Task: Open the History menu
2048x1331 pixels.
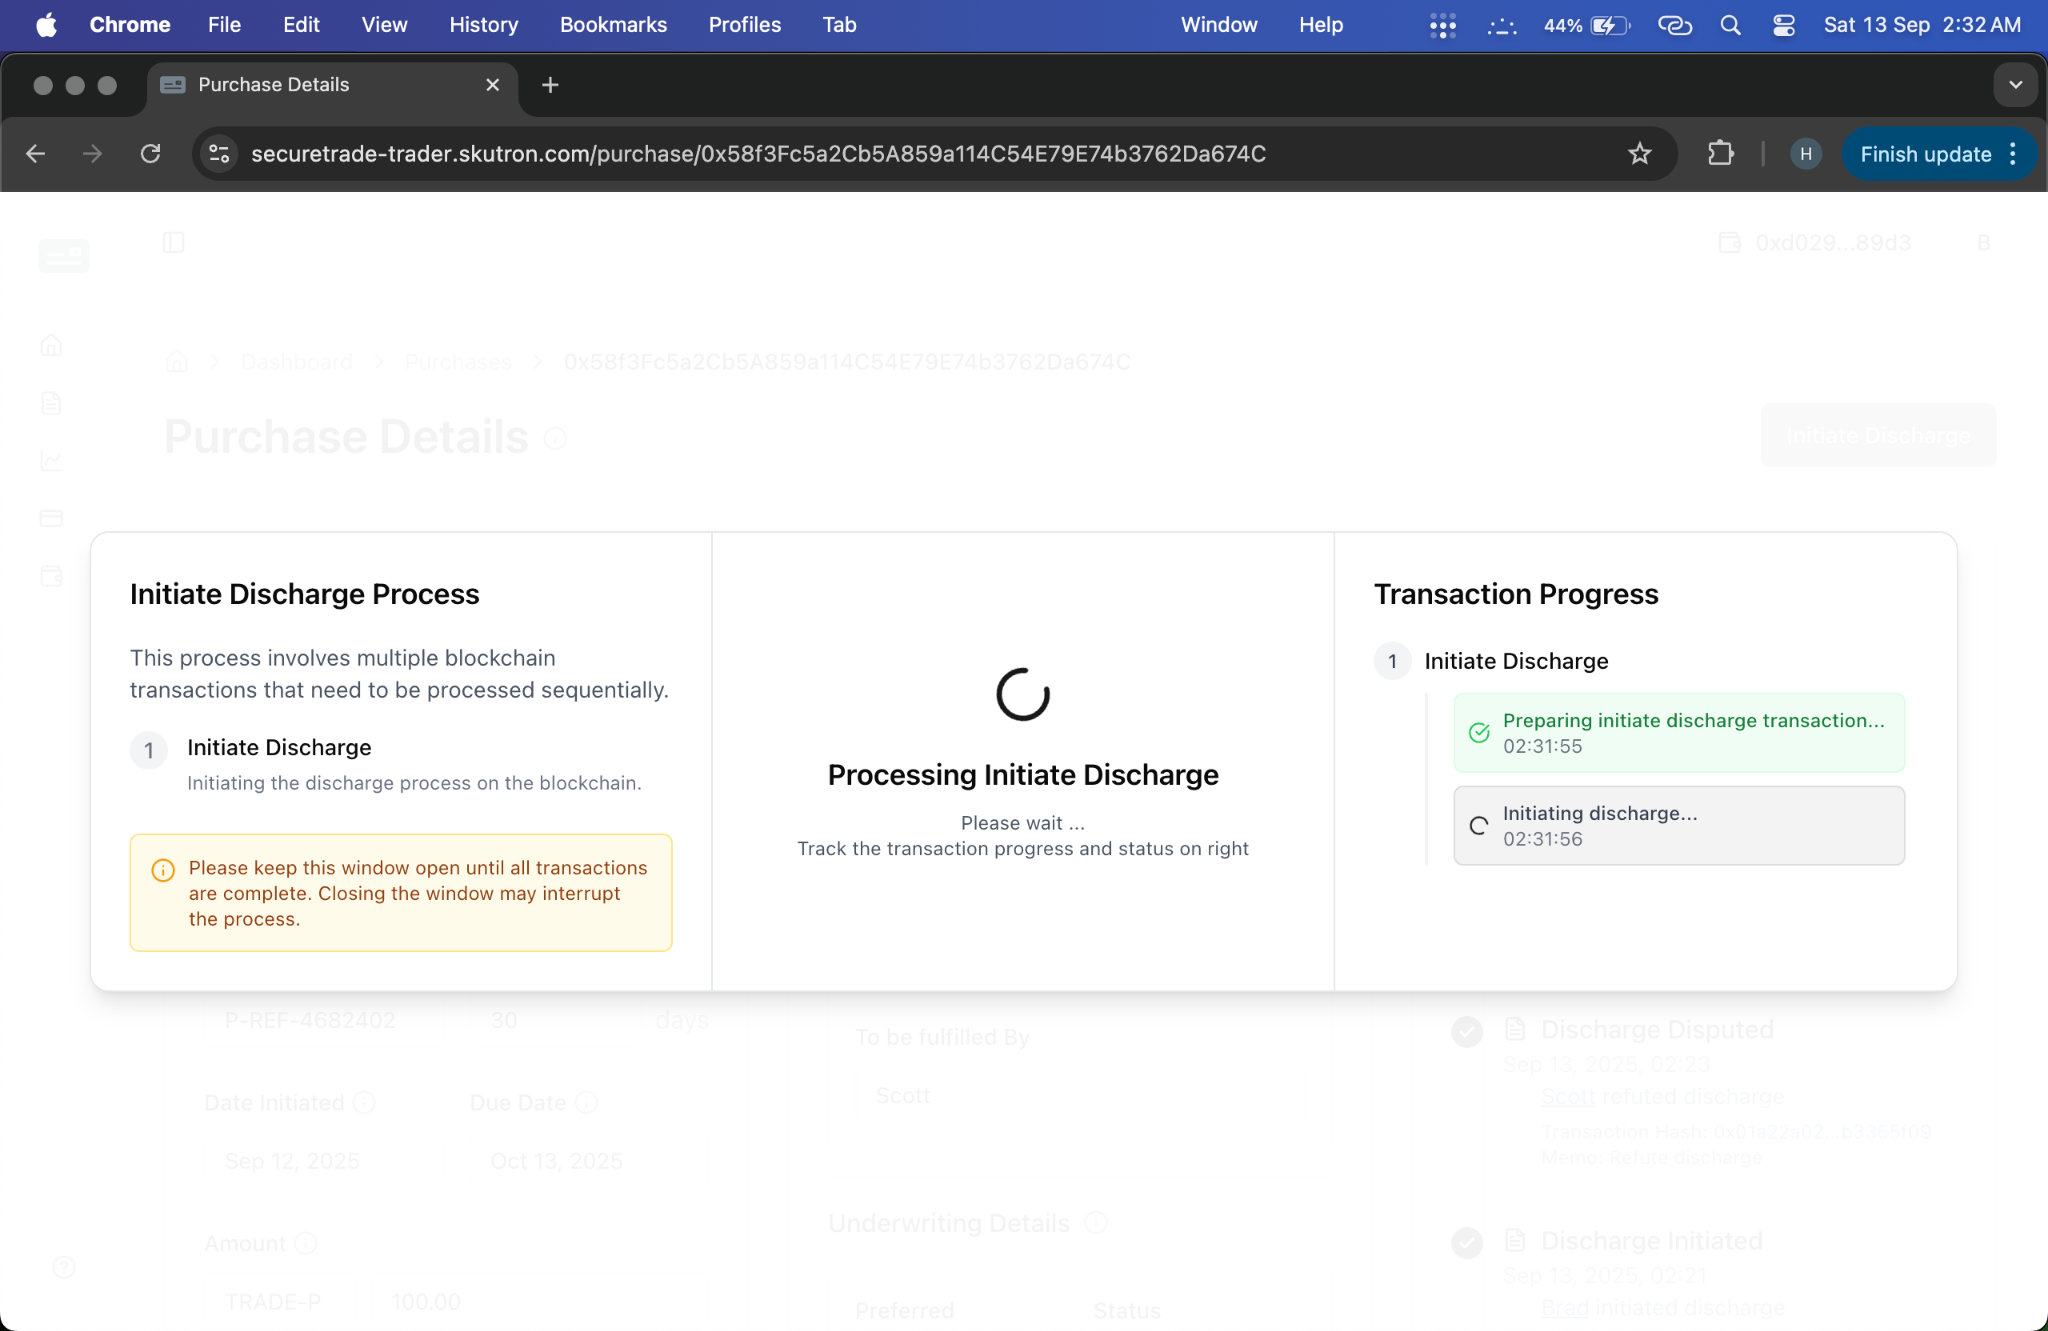Action: [x=483, y=25]
